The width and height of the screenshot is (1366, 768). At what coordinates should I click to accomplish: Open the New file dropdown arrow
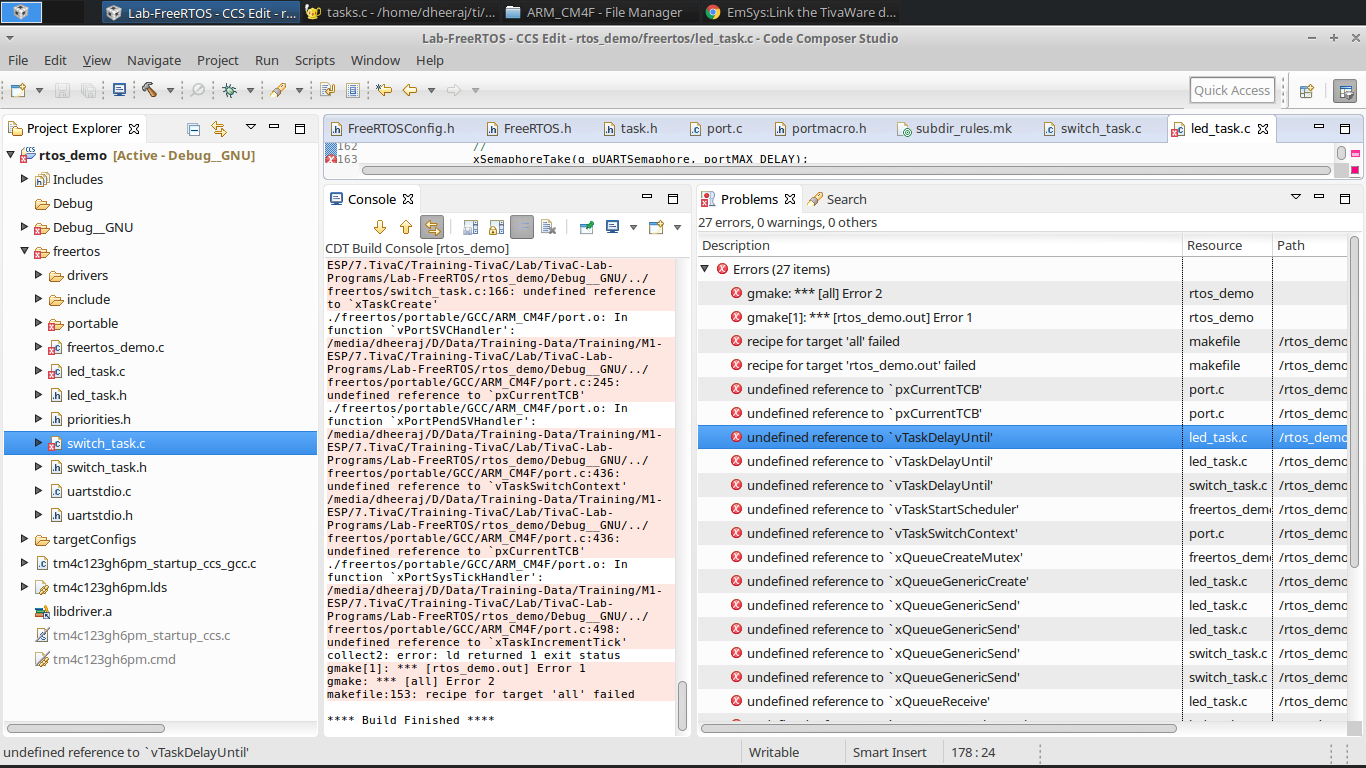(40, 90)
